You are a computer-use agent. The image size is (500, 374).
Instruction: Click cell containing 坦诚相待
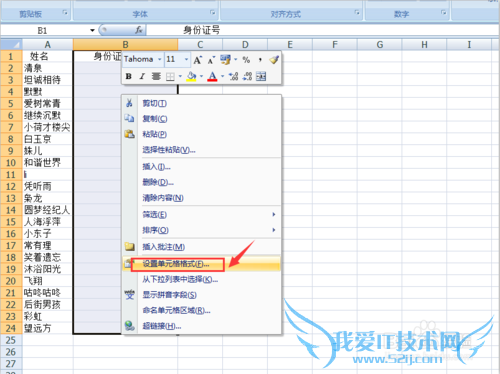[x=47, y=80]
